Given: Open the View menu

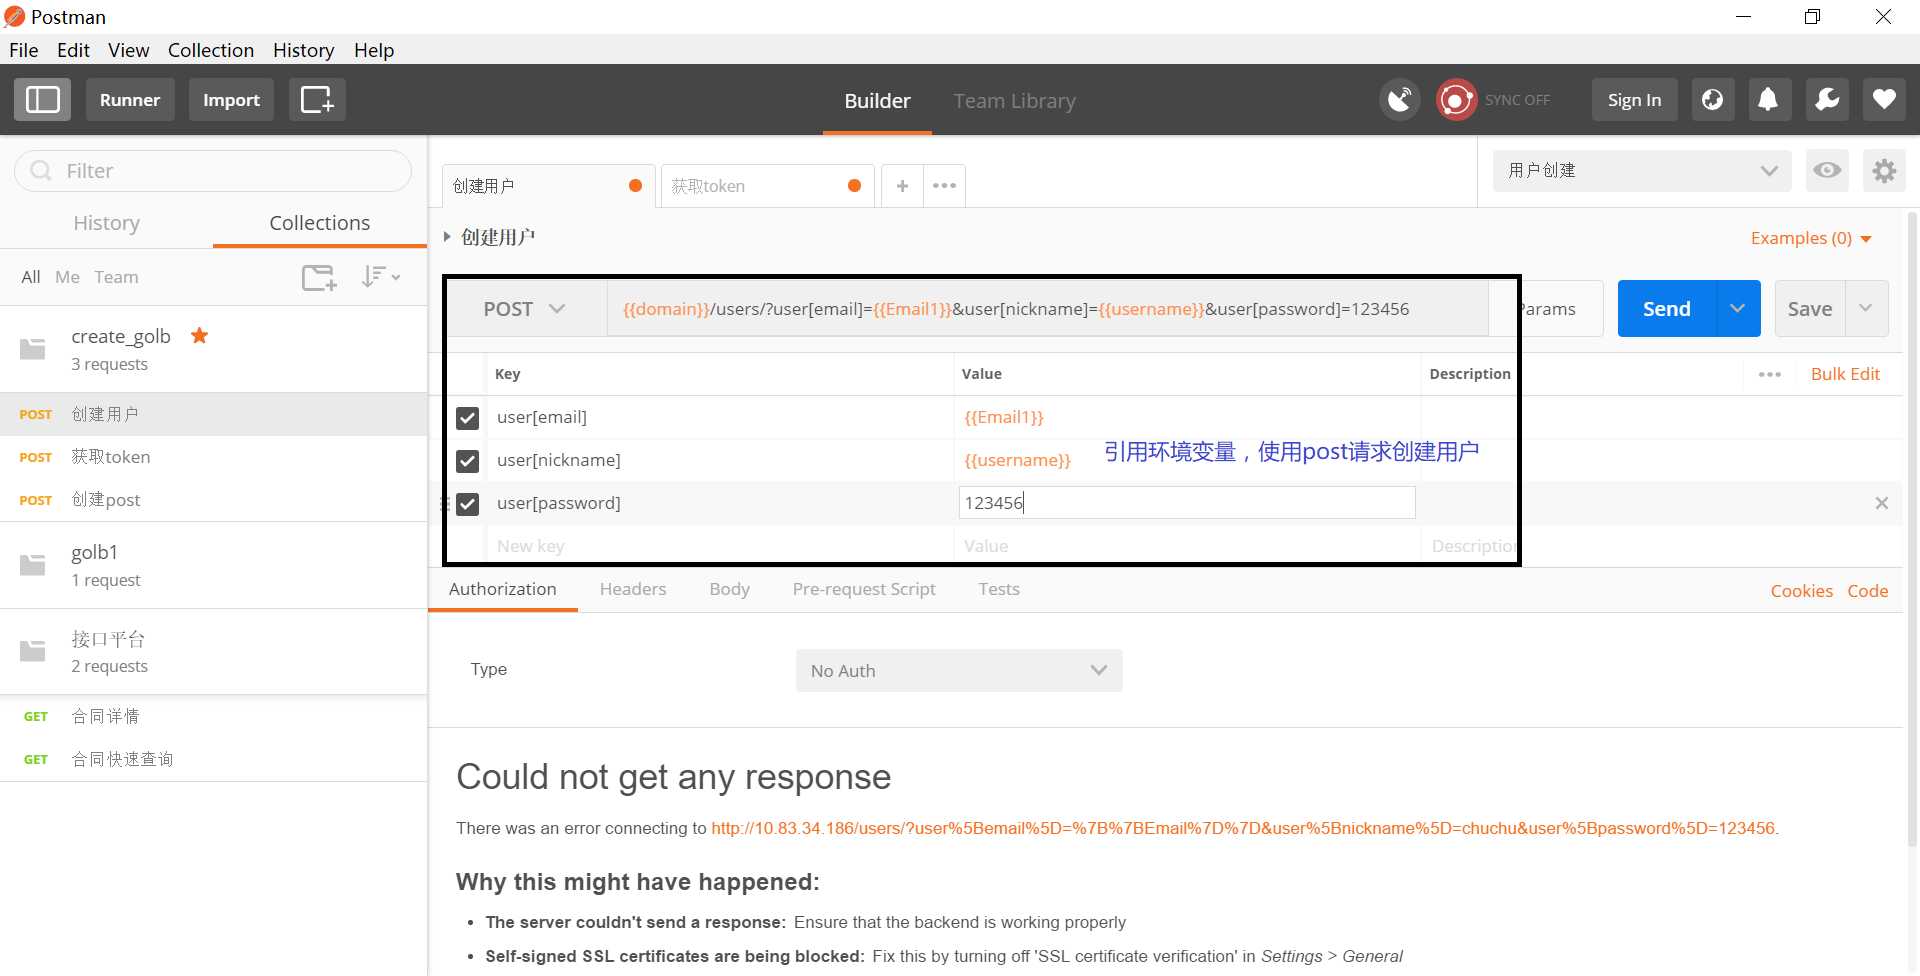Looking at the screenshot, I should point(128,50).
